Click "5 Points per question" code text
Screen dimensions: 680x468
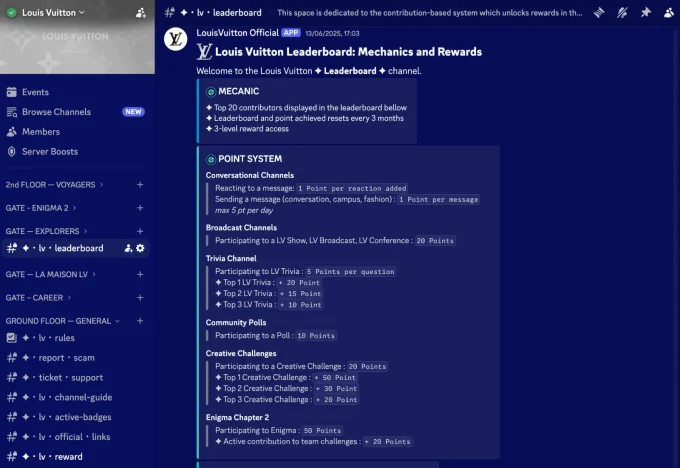[x=350, y=272]
